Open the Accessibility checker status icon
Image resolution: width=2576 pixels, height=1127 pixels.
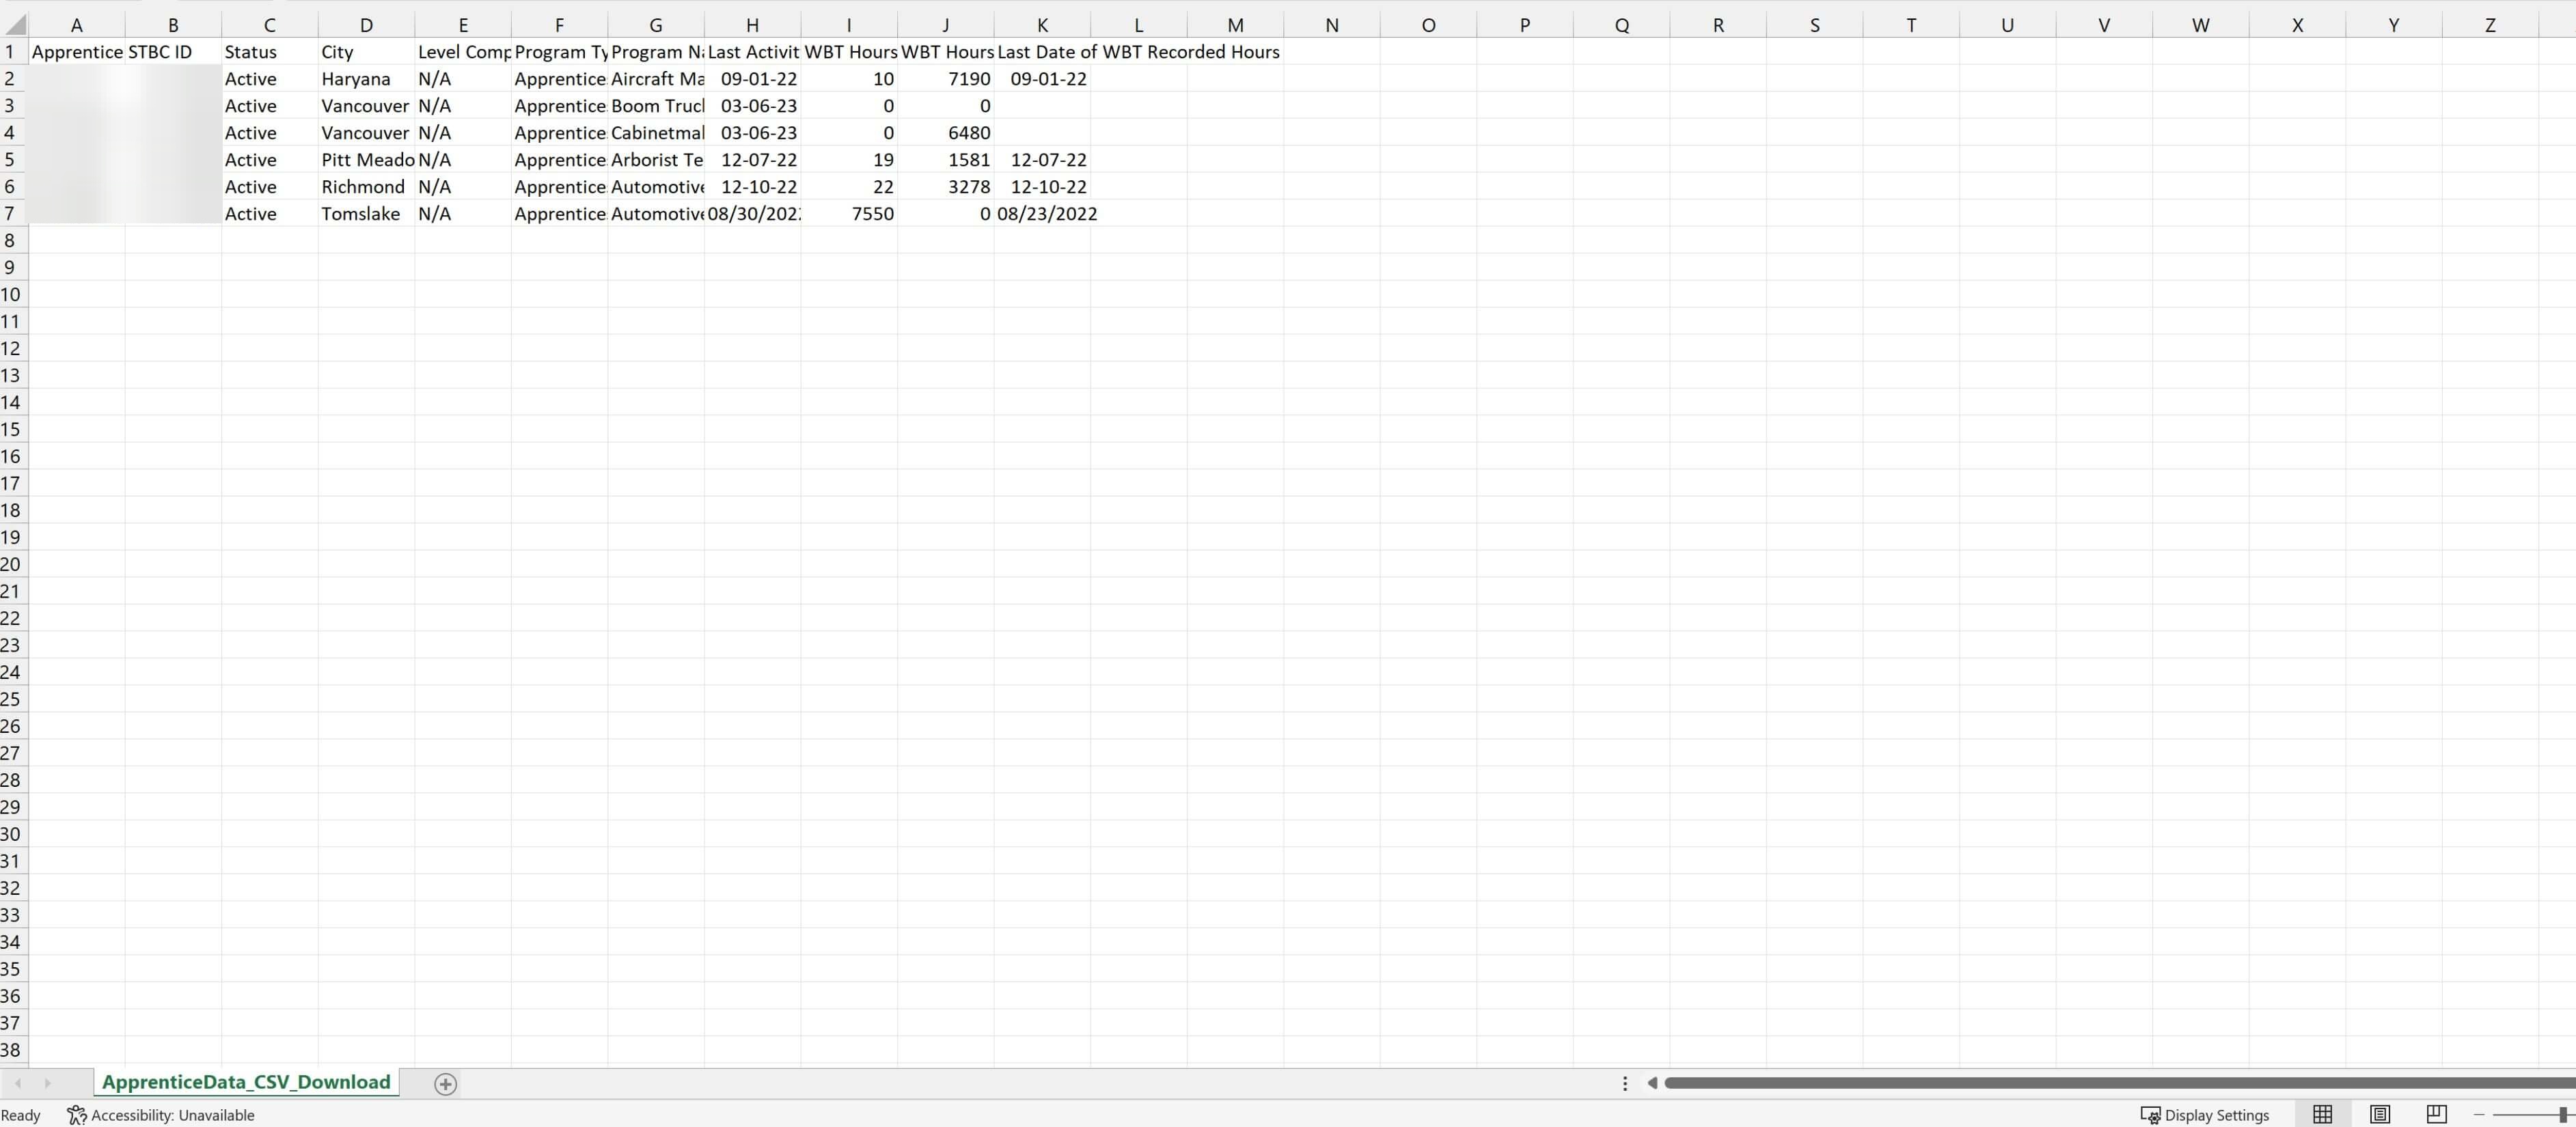click(x=77, y=1115)
